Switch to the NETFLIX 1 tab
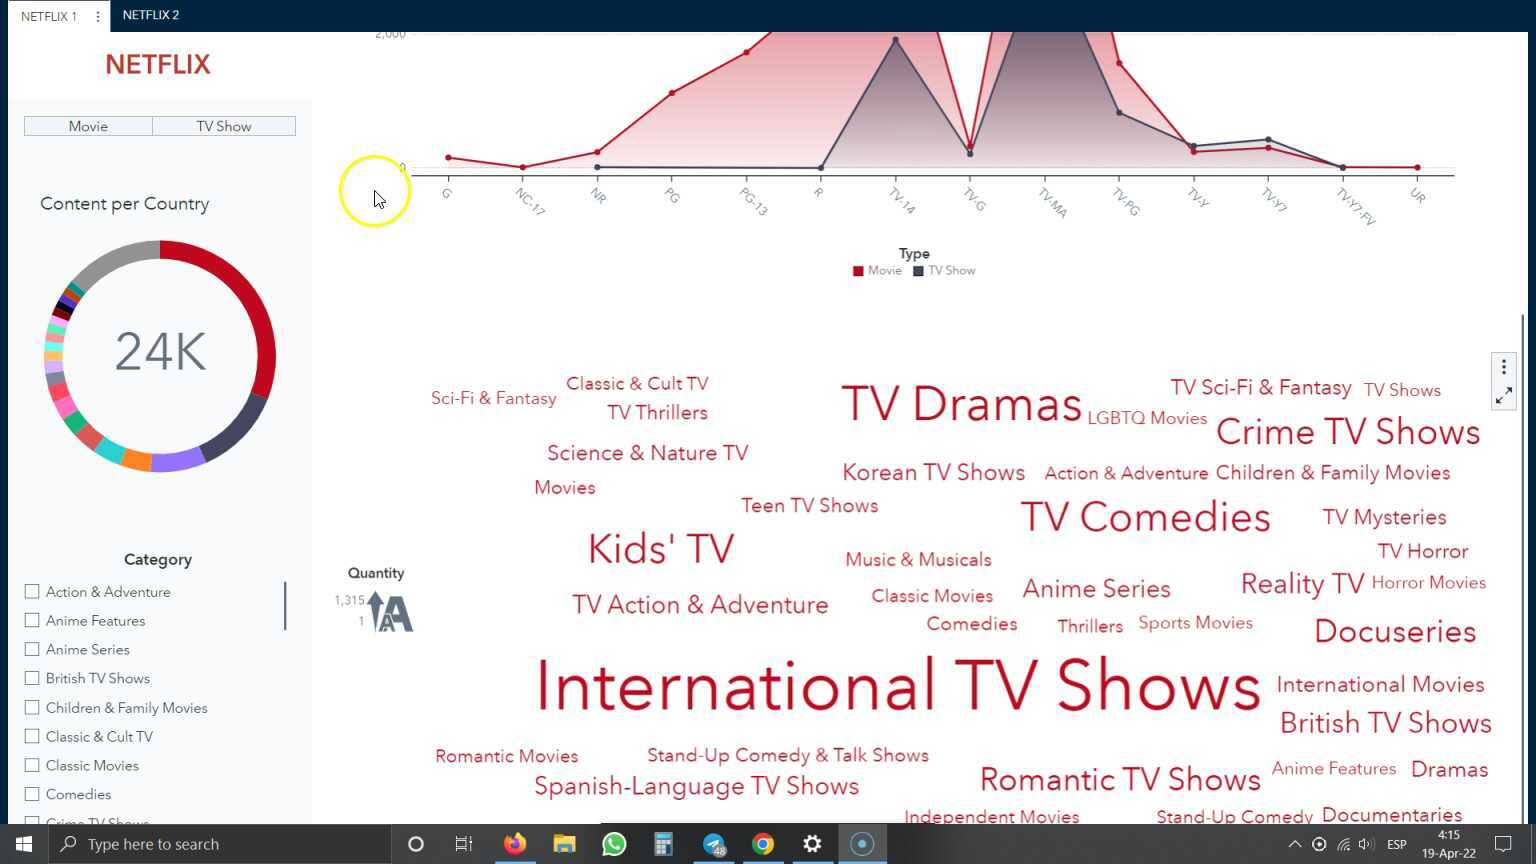This screenshot has height=864, width=1536. [47, 15]
